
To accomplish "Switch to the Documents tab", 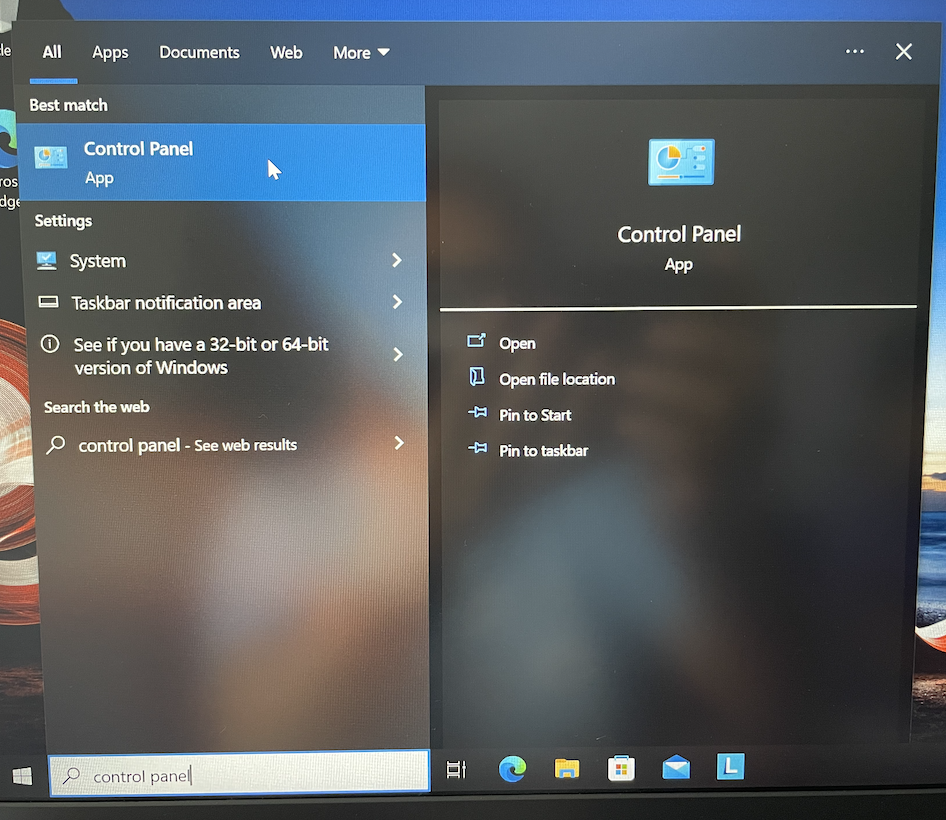I will click(x=199, y=52).
